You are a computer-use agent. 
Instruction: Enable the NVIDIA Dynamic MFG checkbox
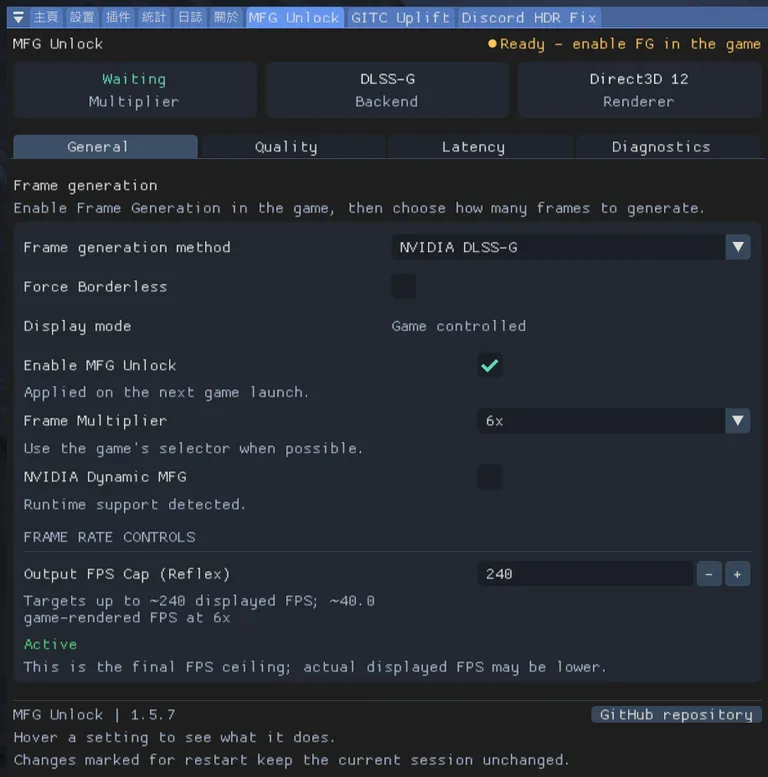[x=490, y=477]
